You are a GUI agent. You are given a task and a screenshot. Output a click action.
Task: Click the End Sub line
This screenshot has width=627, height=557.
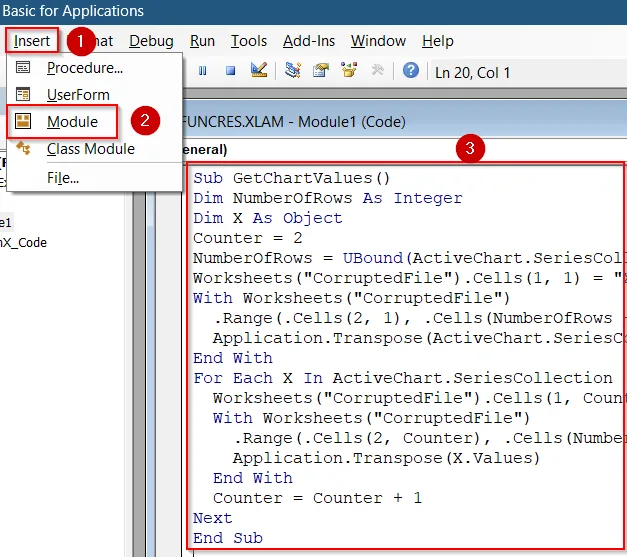(x=228, y=538)
